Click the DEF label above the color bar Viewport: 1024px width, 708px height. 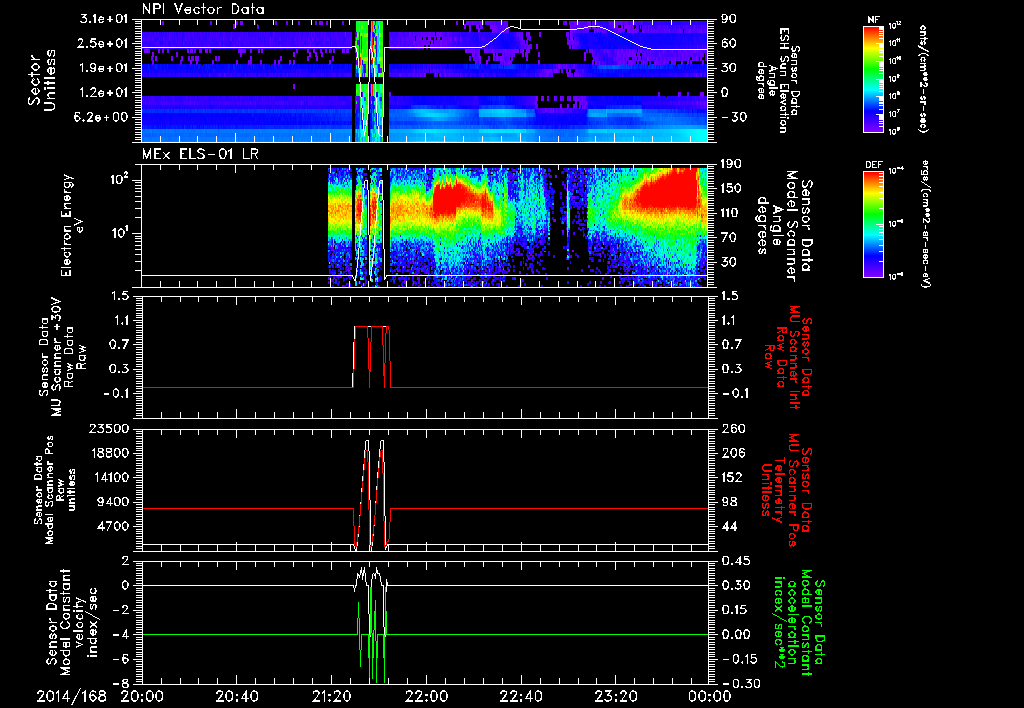(874, 165)
